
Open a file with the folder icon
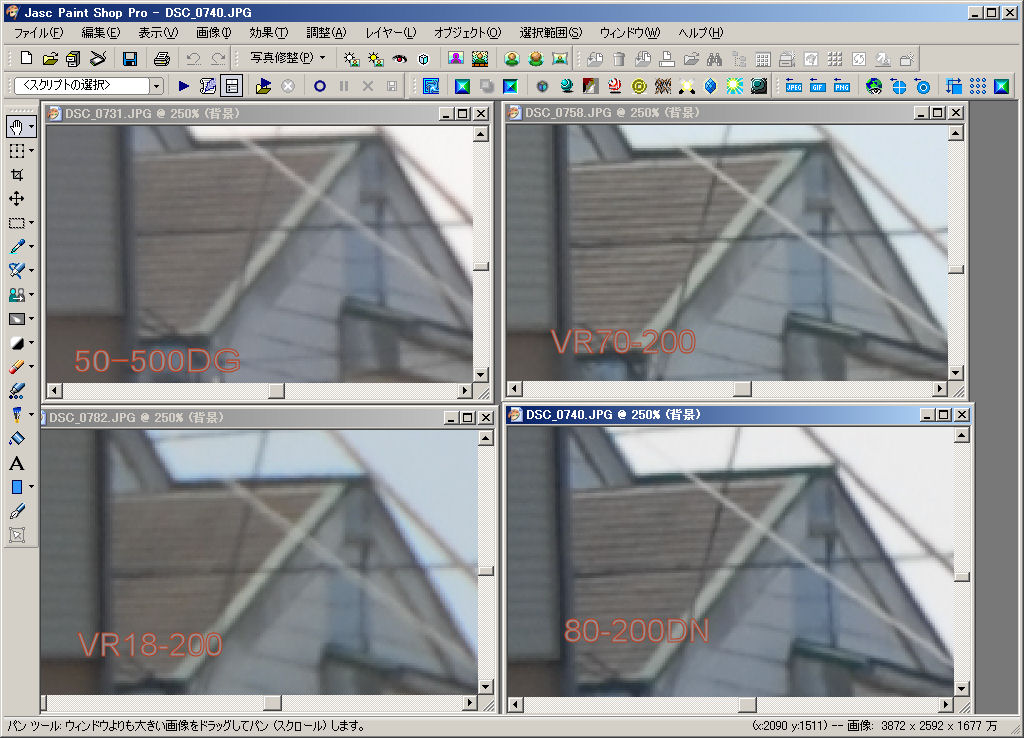50,59
